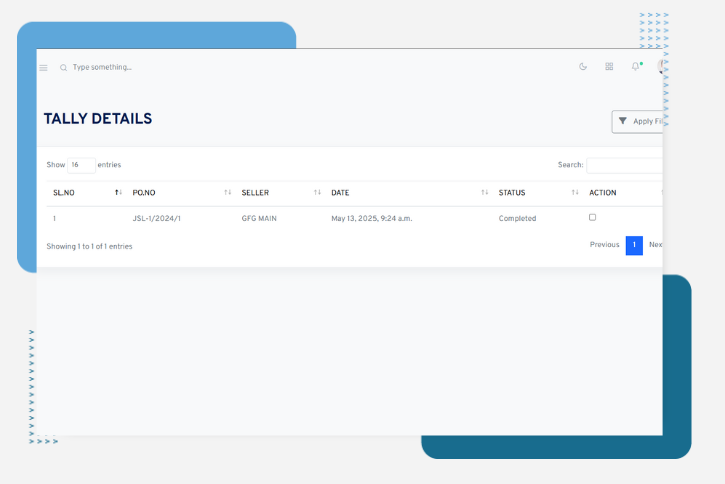Image resolution: width=725 pixels, height=484 pixels.
Task: Open the apps grid icon
Action: point(609,67)
